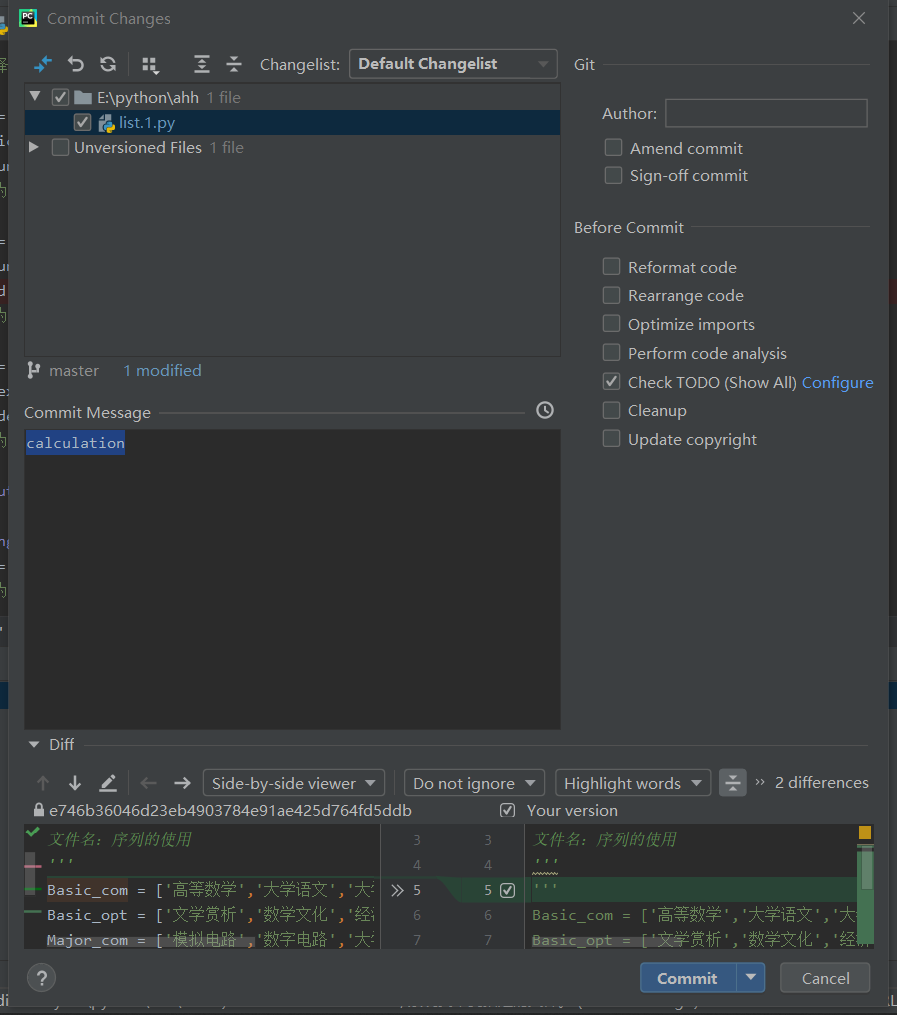Viewport: 897px width, 1015px height.
Task: Enable Amend commit
Action: coord(613,148)
